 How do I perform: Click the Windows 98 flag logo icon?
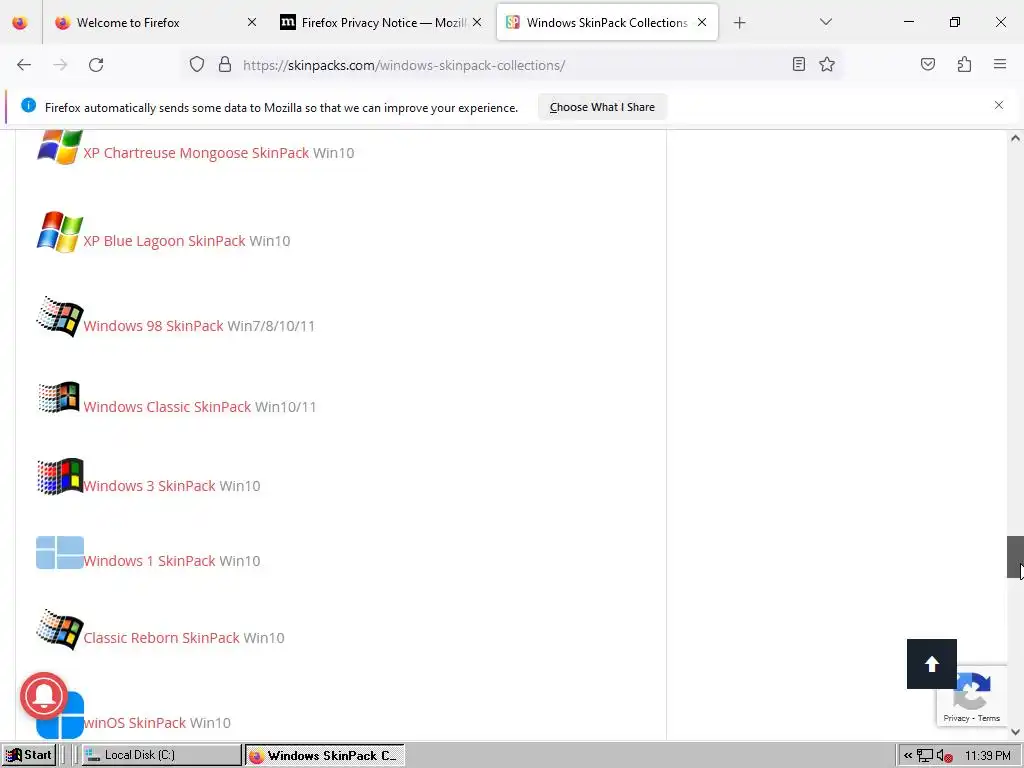click(59, 317)
